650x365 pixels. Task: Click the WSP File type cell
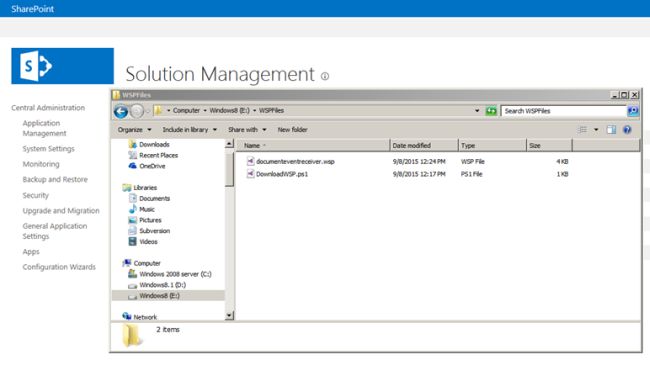[473, 161]
